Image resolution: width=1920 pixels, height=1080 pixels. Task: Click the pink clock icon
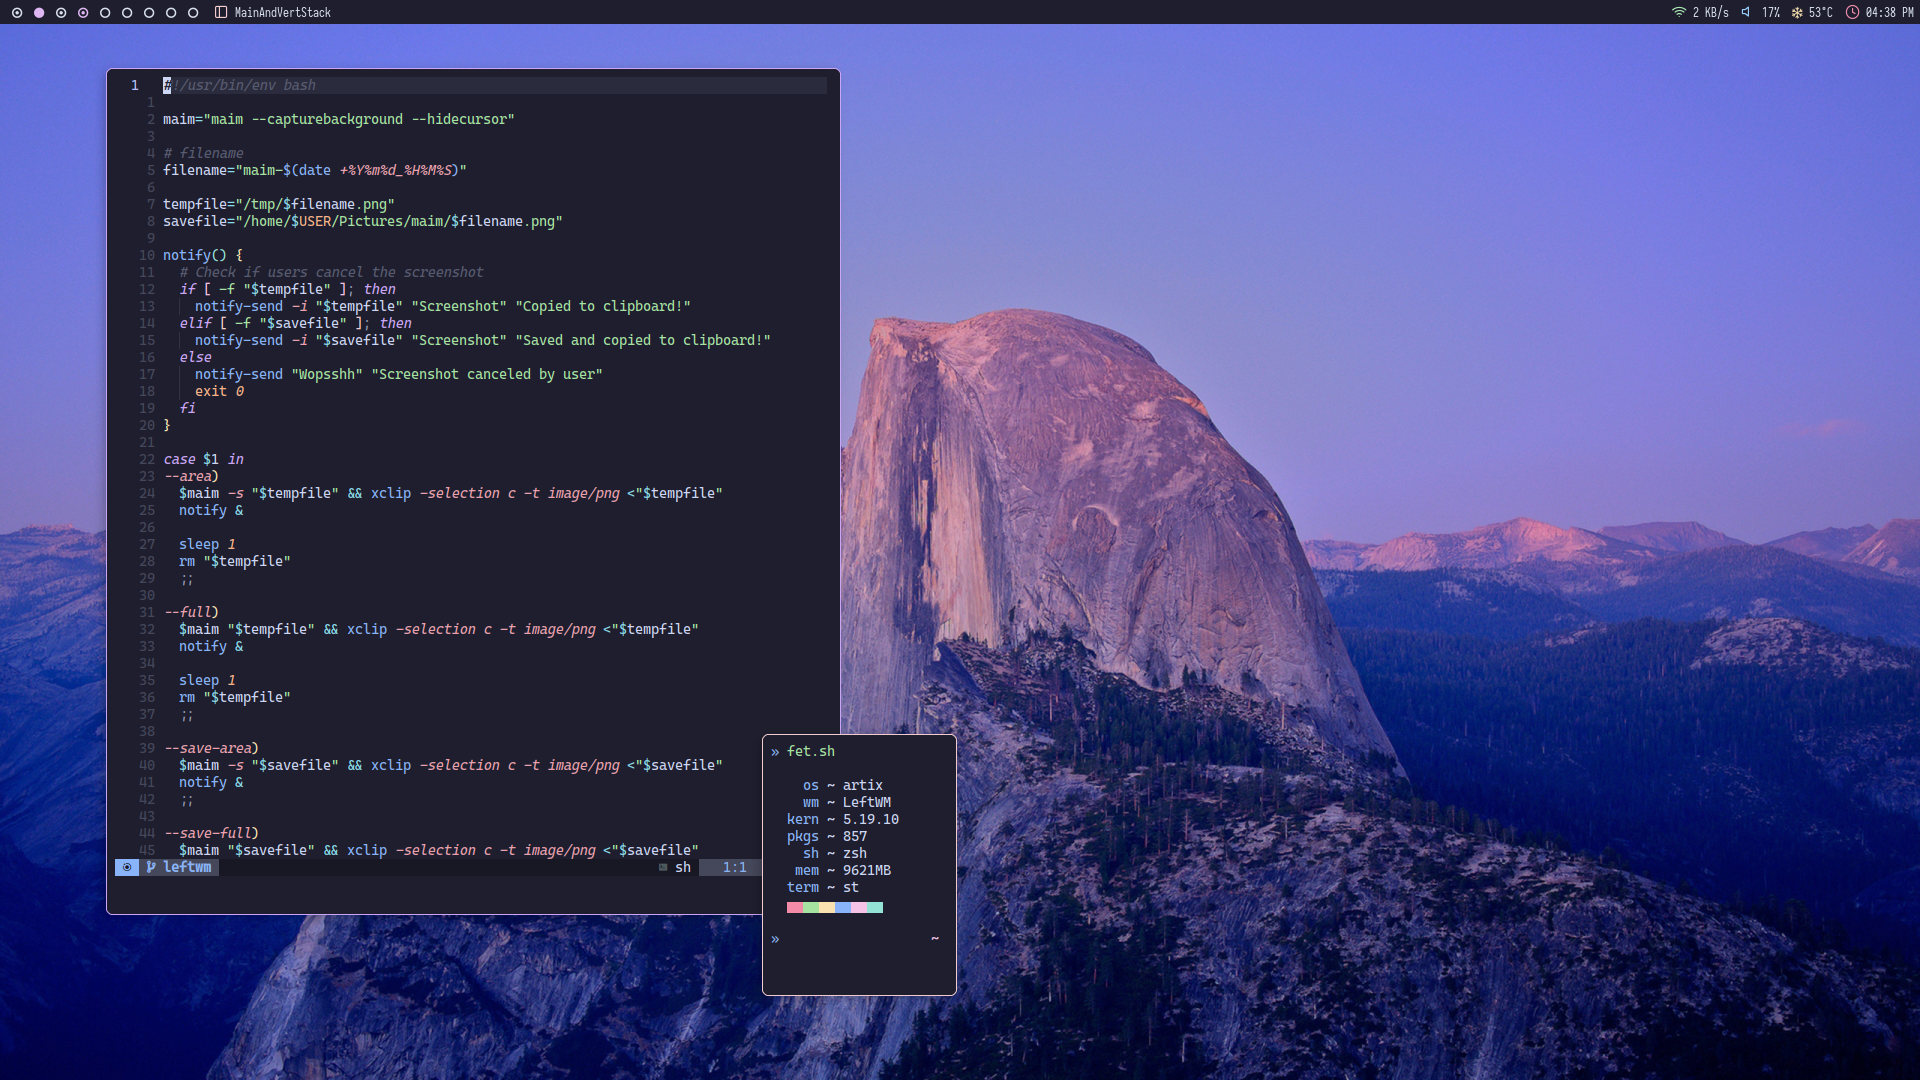(x=1852, y=13)
